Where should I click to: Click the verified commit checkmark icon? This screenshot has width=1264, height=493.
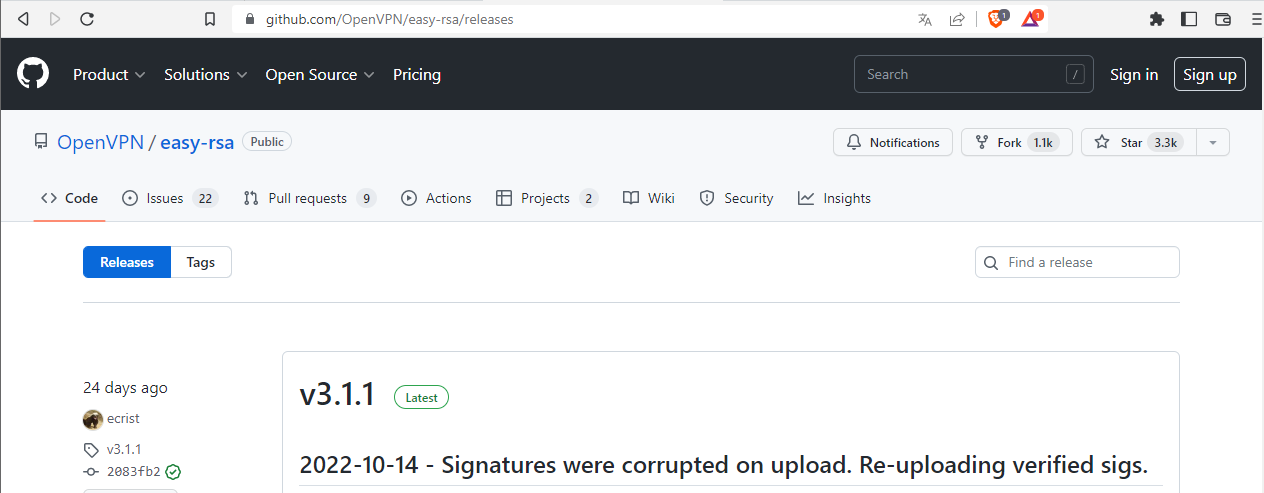tap(173, 471)
